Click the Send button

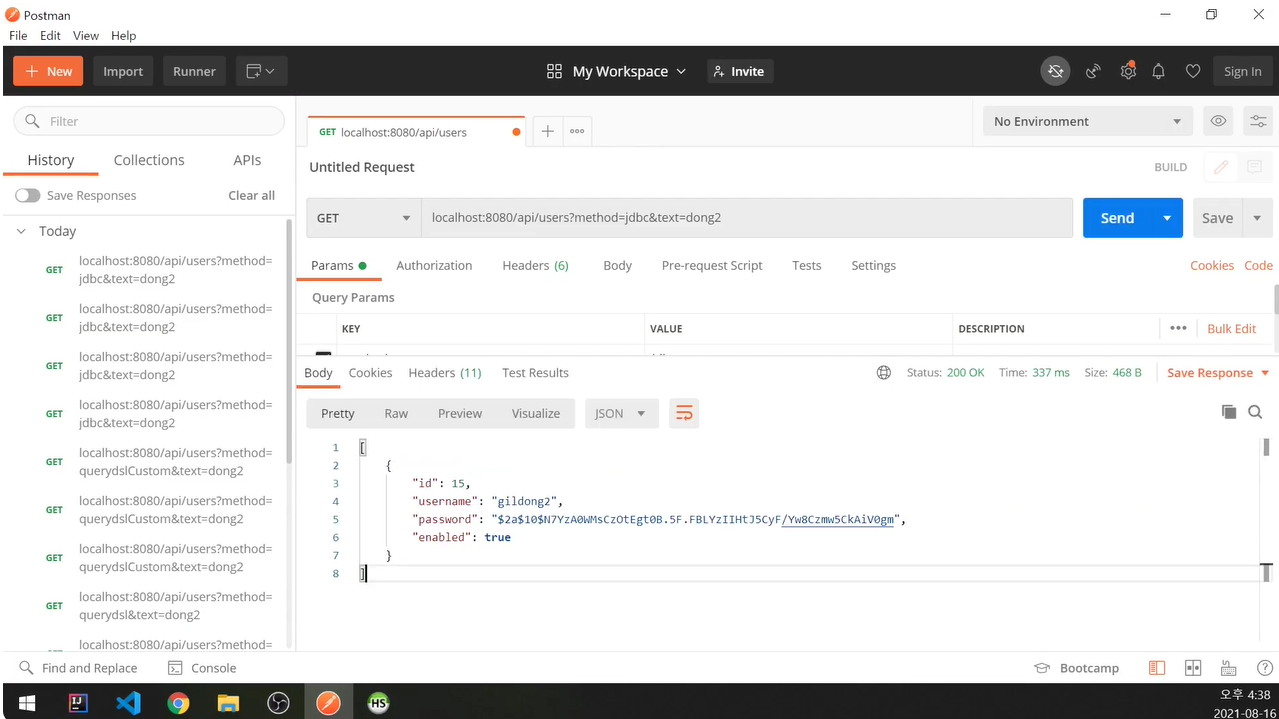point(1117,218)
